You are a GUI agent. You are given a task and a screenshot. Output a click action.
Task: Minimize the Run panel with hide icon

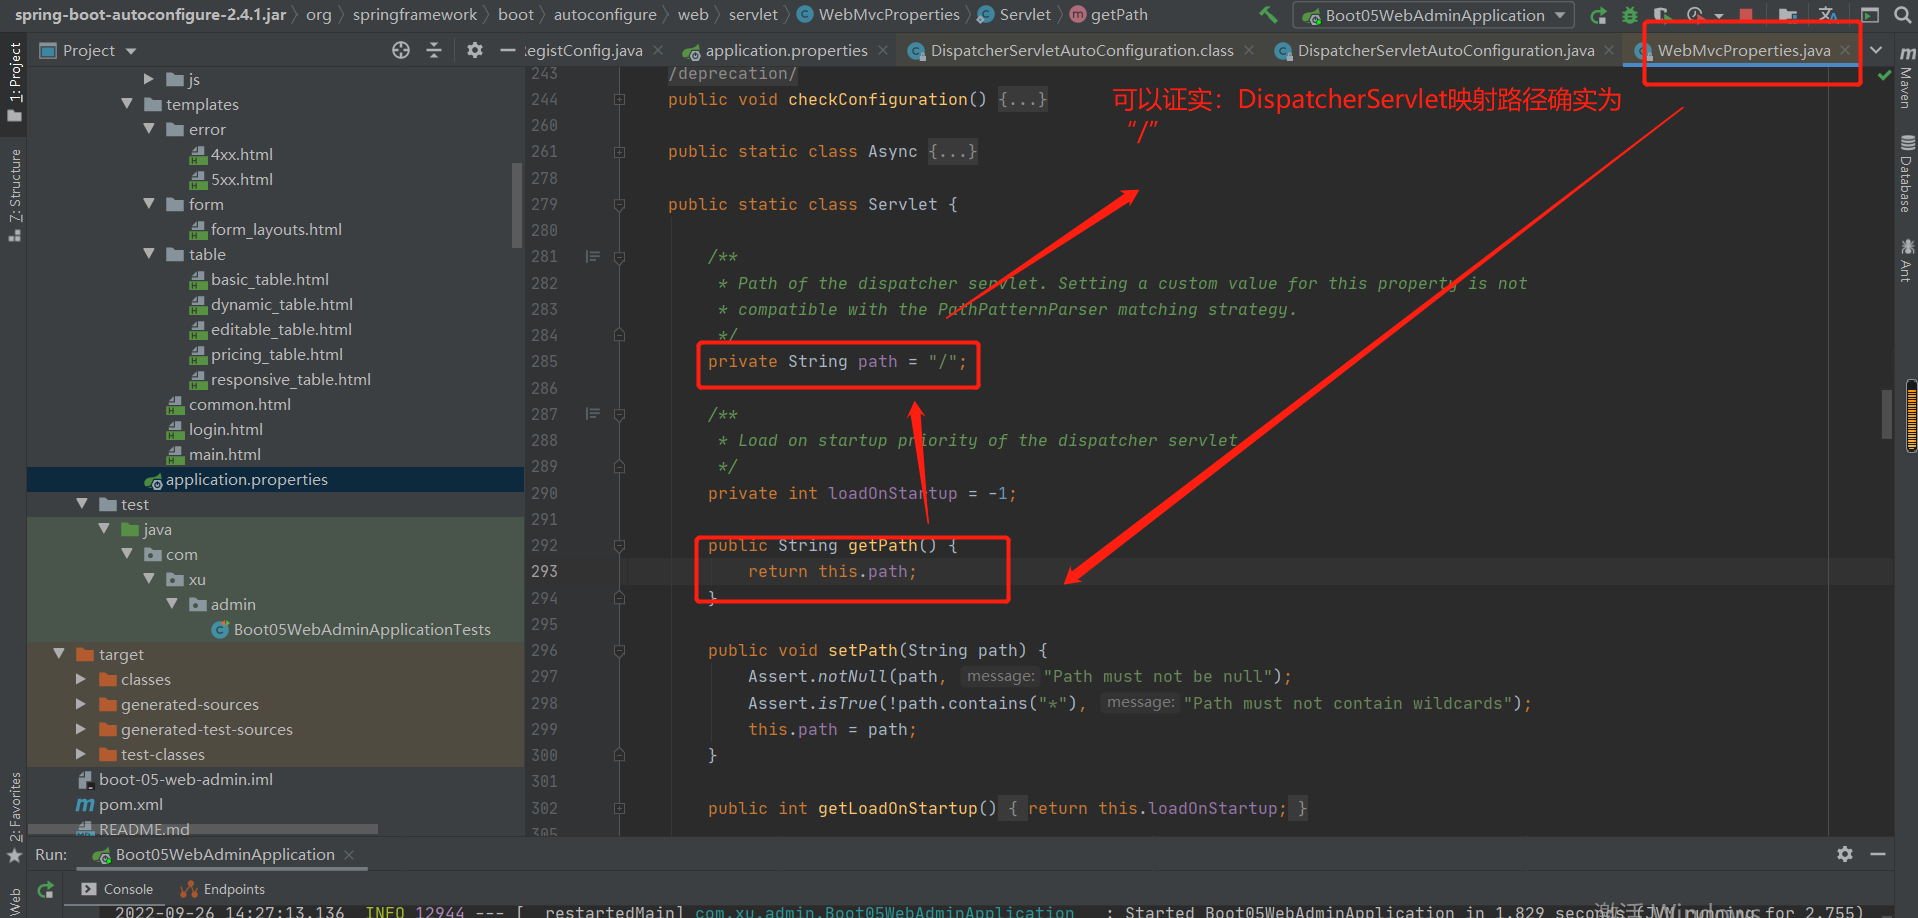click(x=1878, y=854)
